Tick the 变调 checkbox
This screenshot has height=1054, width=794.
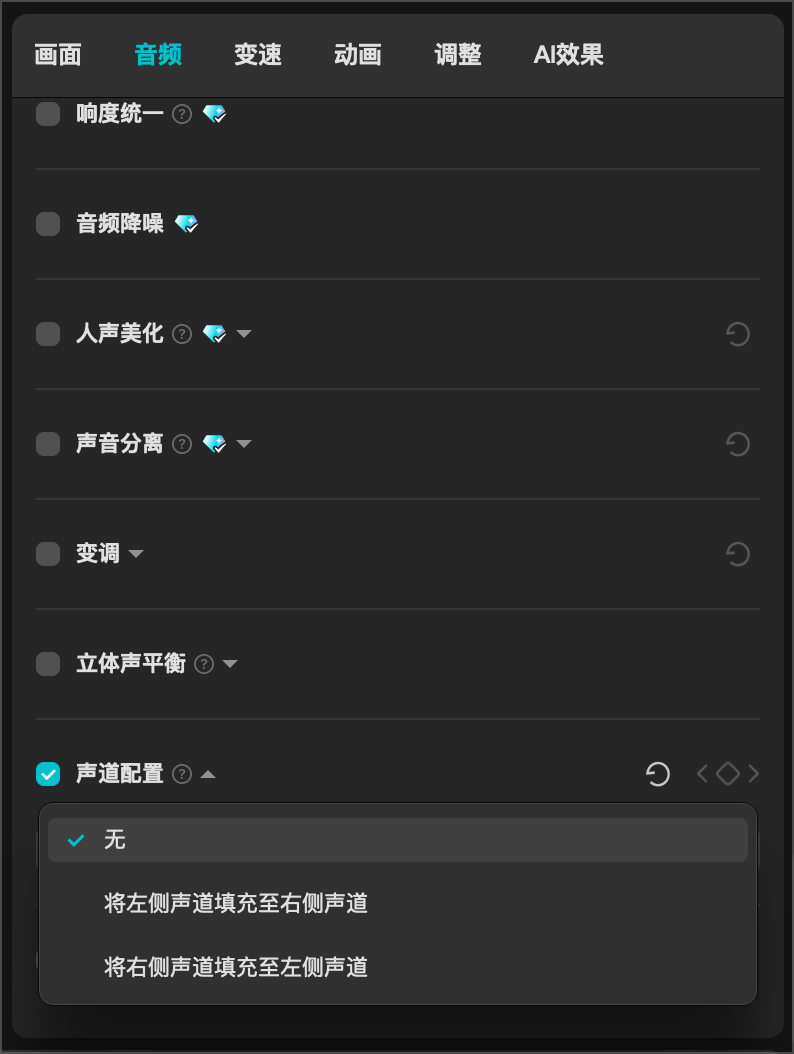(x=48, y=555)
